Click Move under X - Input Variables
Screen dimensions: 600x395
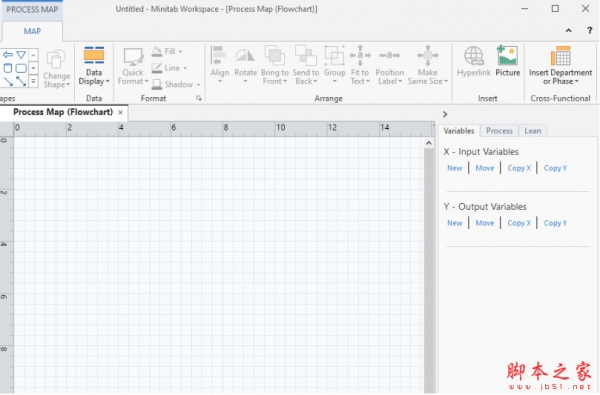pos(484,168)
